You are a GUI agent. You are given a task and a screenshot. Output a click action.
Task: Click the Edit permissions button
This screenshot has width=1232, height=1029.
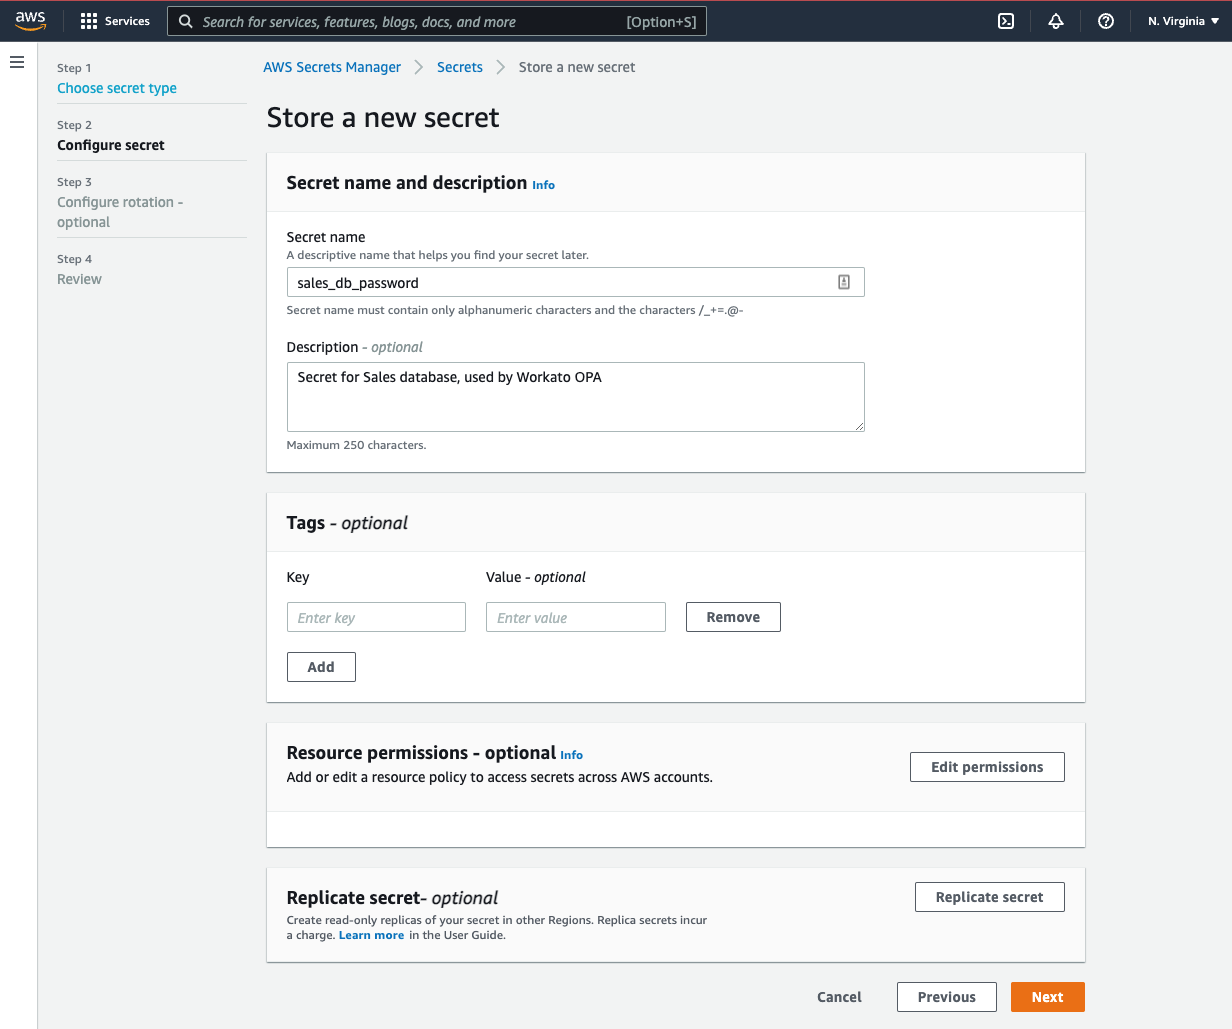click(987, 766)
